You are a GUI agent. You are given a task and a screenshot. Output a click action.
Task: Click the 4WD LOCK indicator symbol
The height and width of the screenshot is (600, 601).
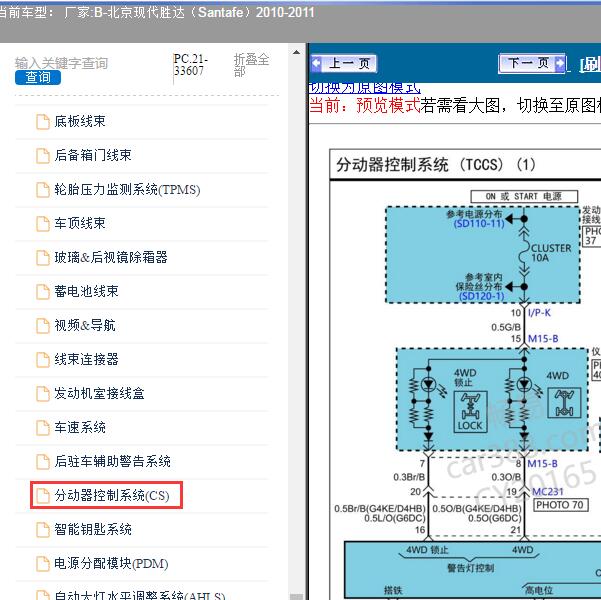click(x=470, y=412)
